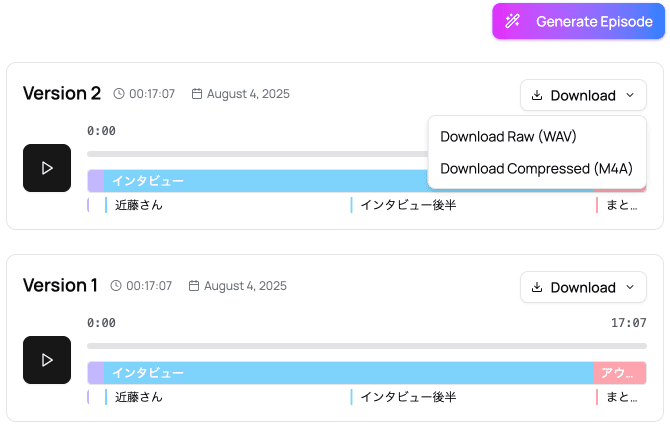Click the calendar icon beside Version 1 date

194,286
